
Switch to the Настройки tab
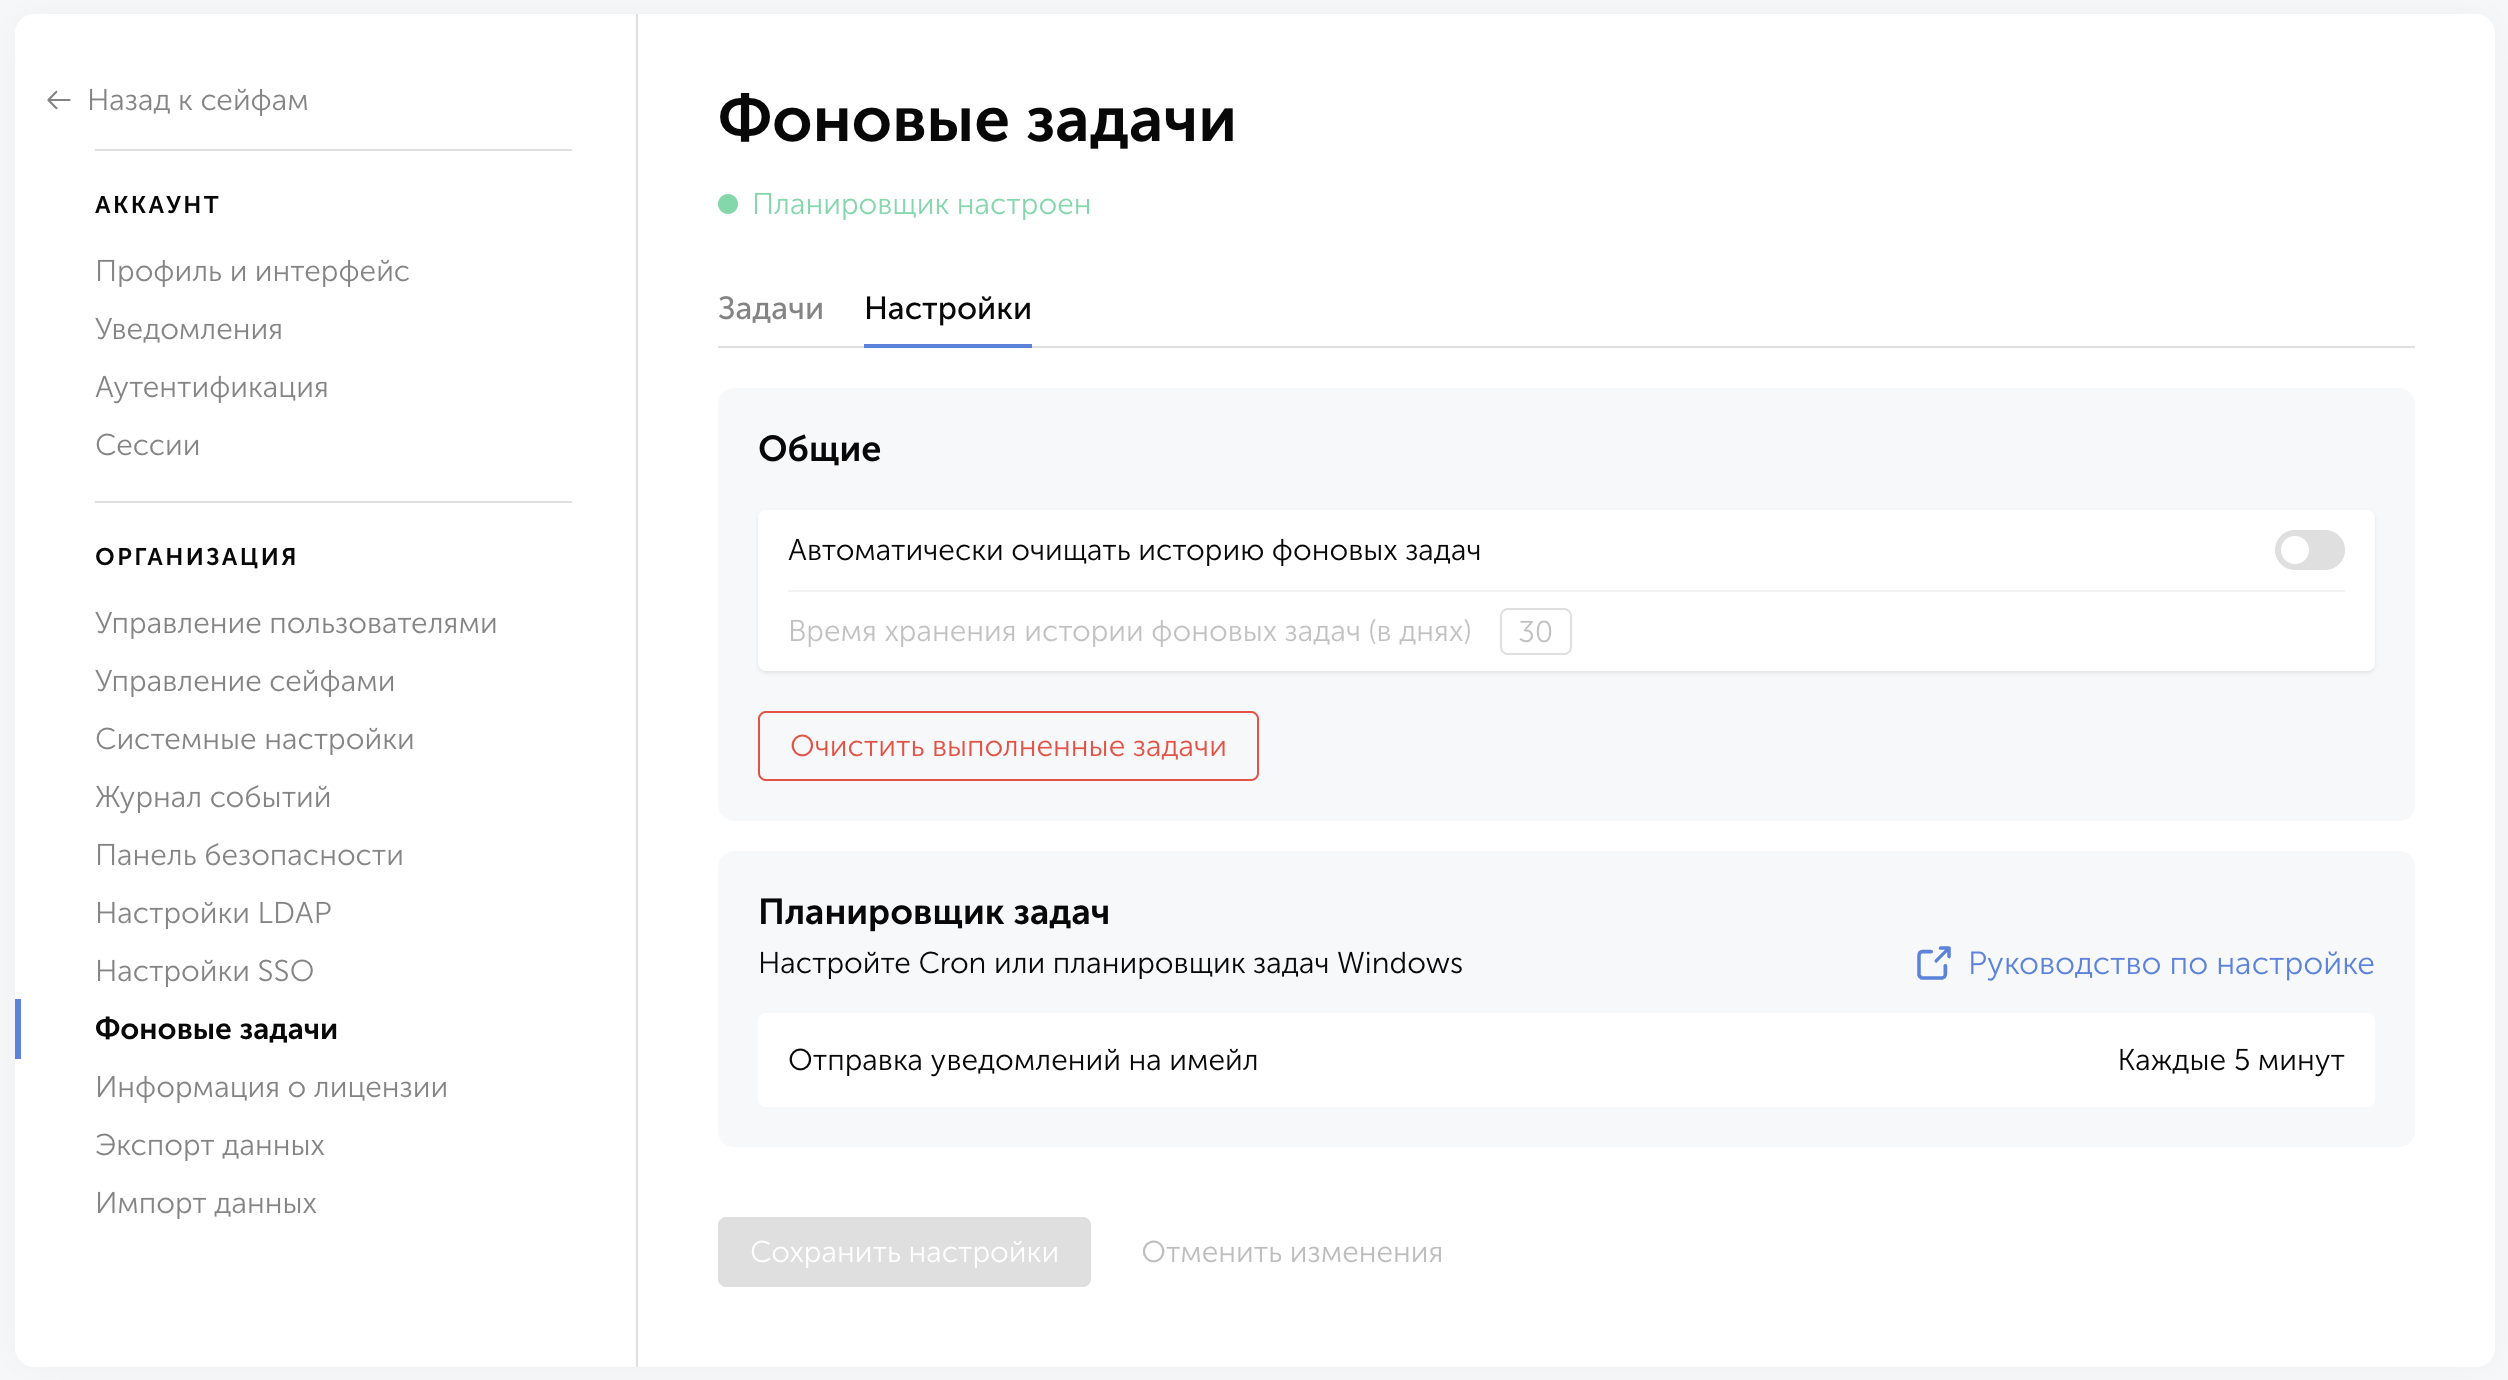[948, 308]
